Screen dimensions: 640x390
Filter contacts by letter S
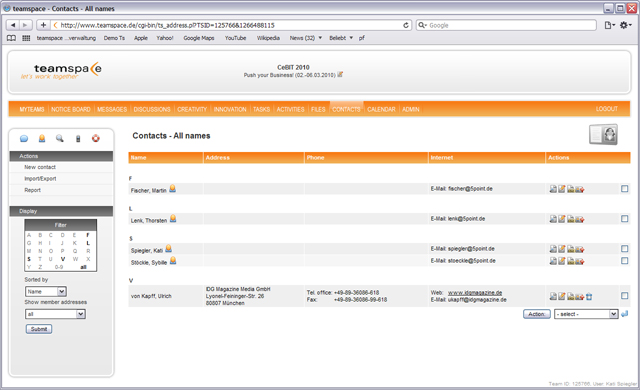29,259
